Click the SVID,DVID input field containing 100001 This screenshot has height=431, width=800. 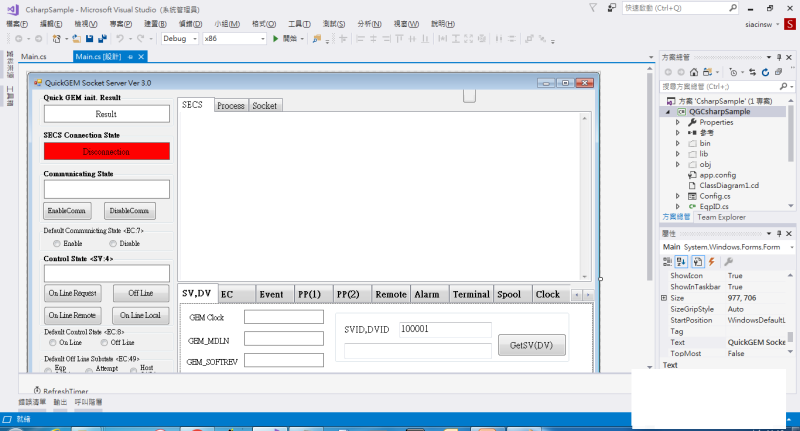[445, 329]
